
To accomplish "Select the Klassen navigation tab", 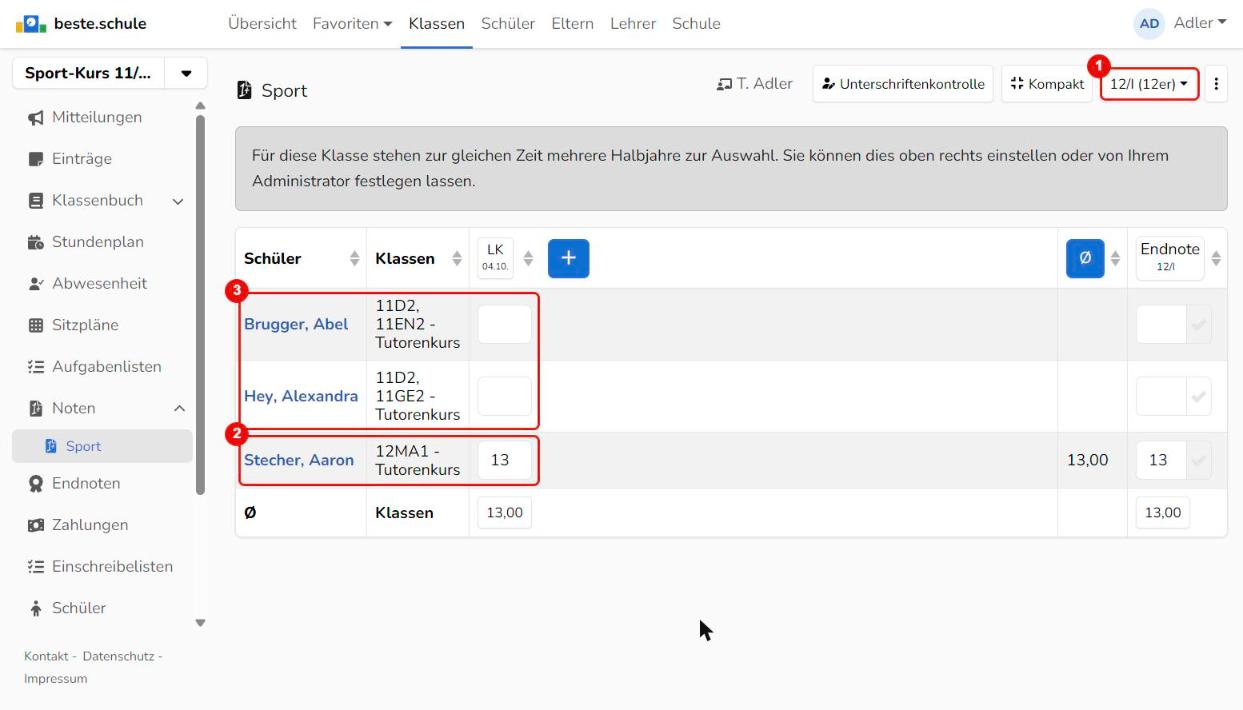I will coord(437,23).
